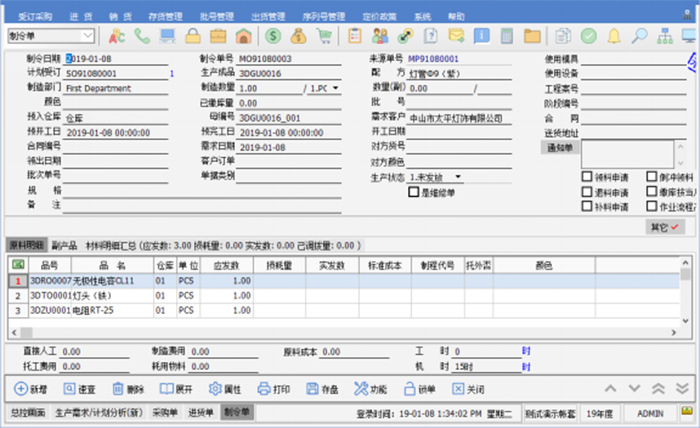Check the 补料申请 checkbox
The image size is (700, 428).
pyautogui.click(x=587, y=207)
